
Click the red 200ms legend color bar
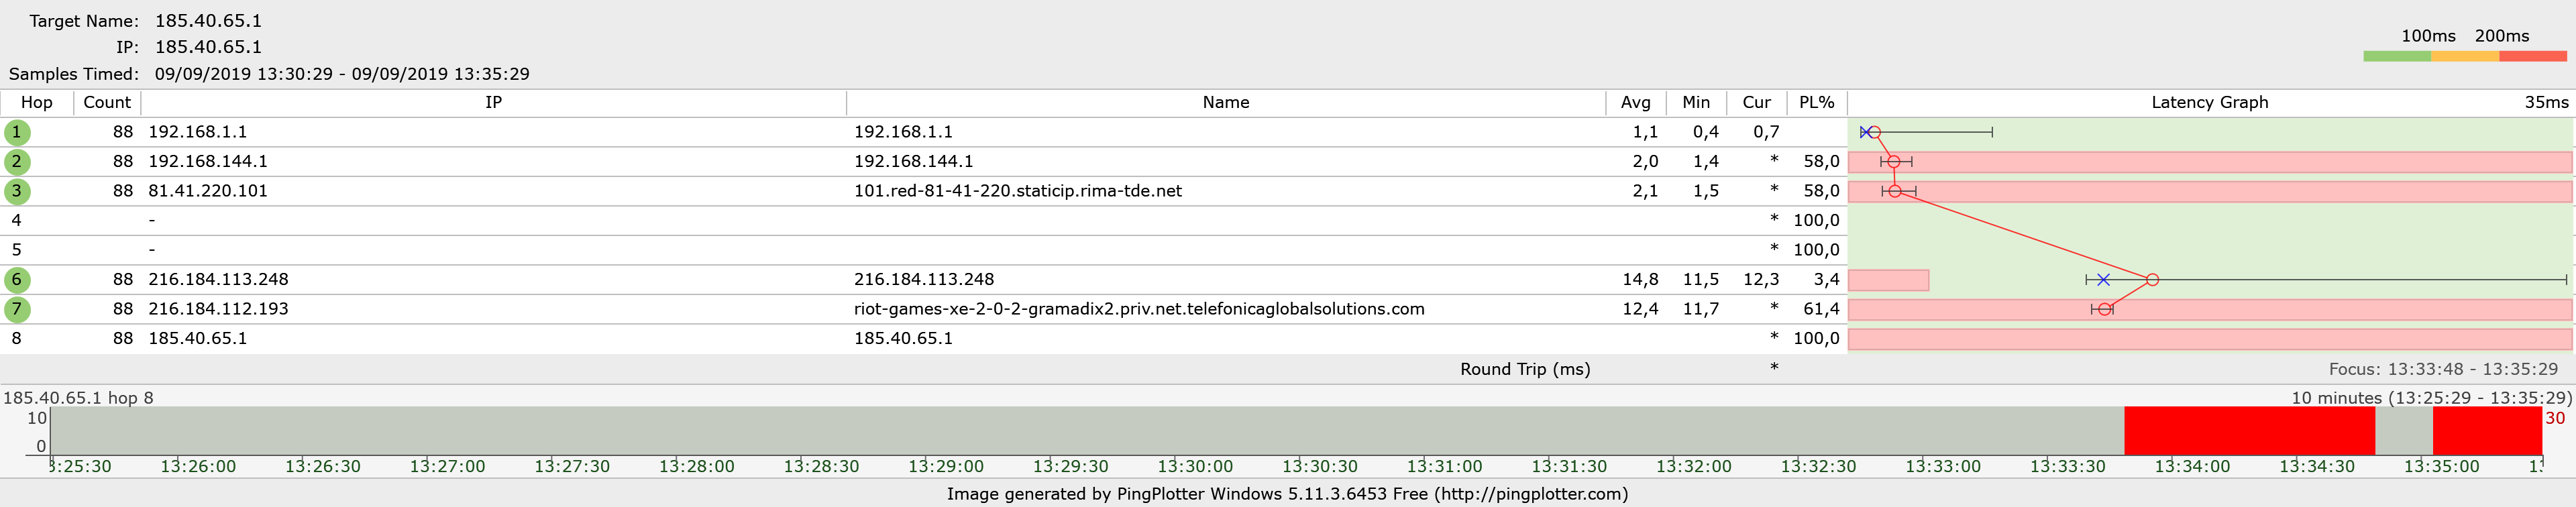[2532, 57]
